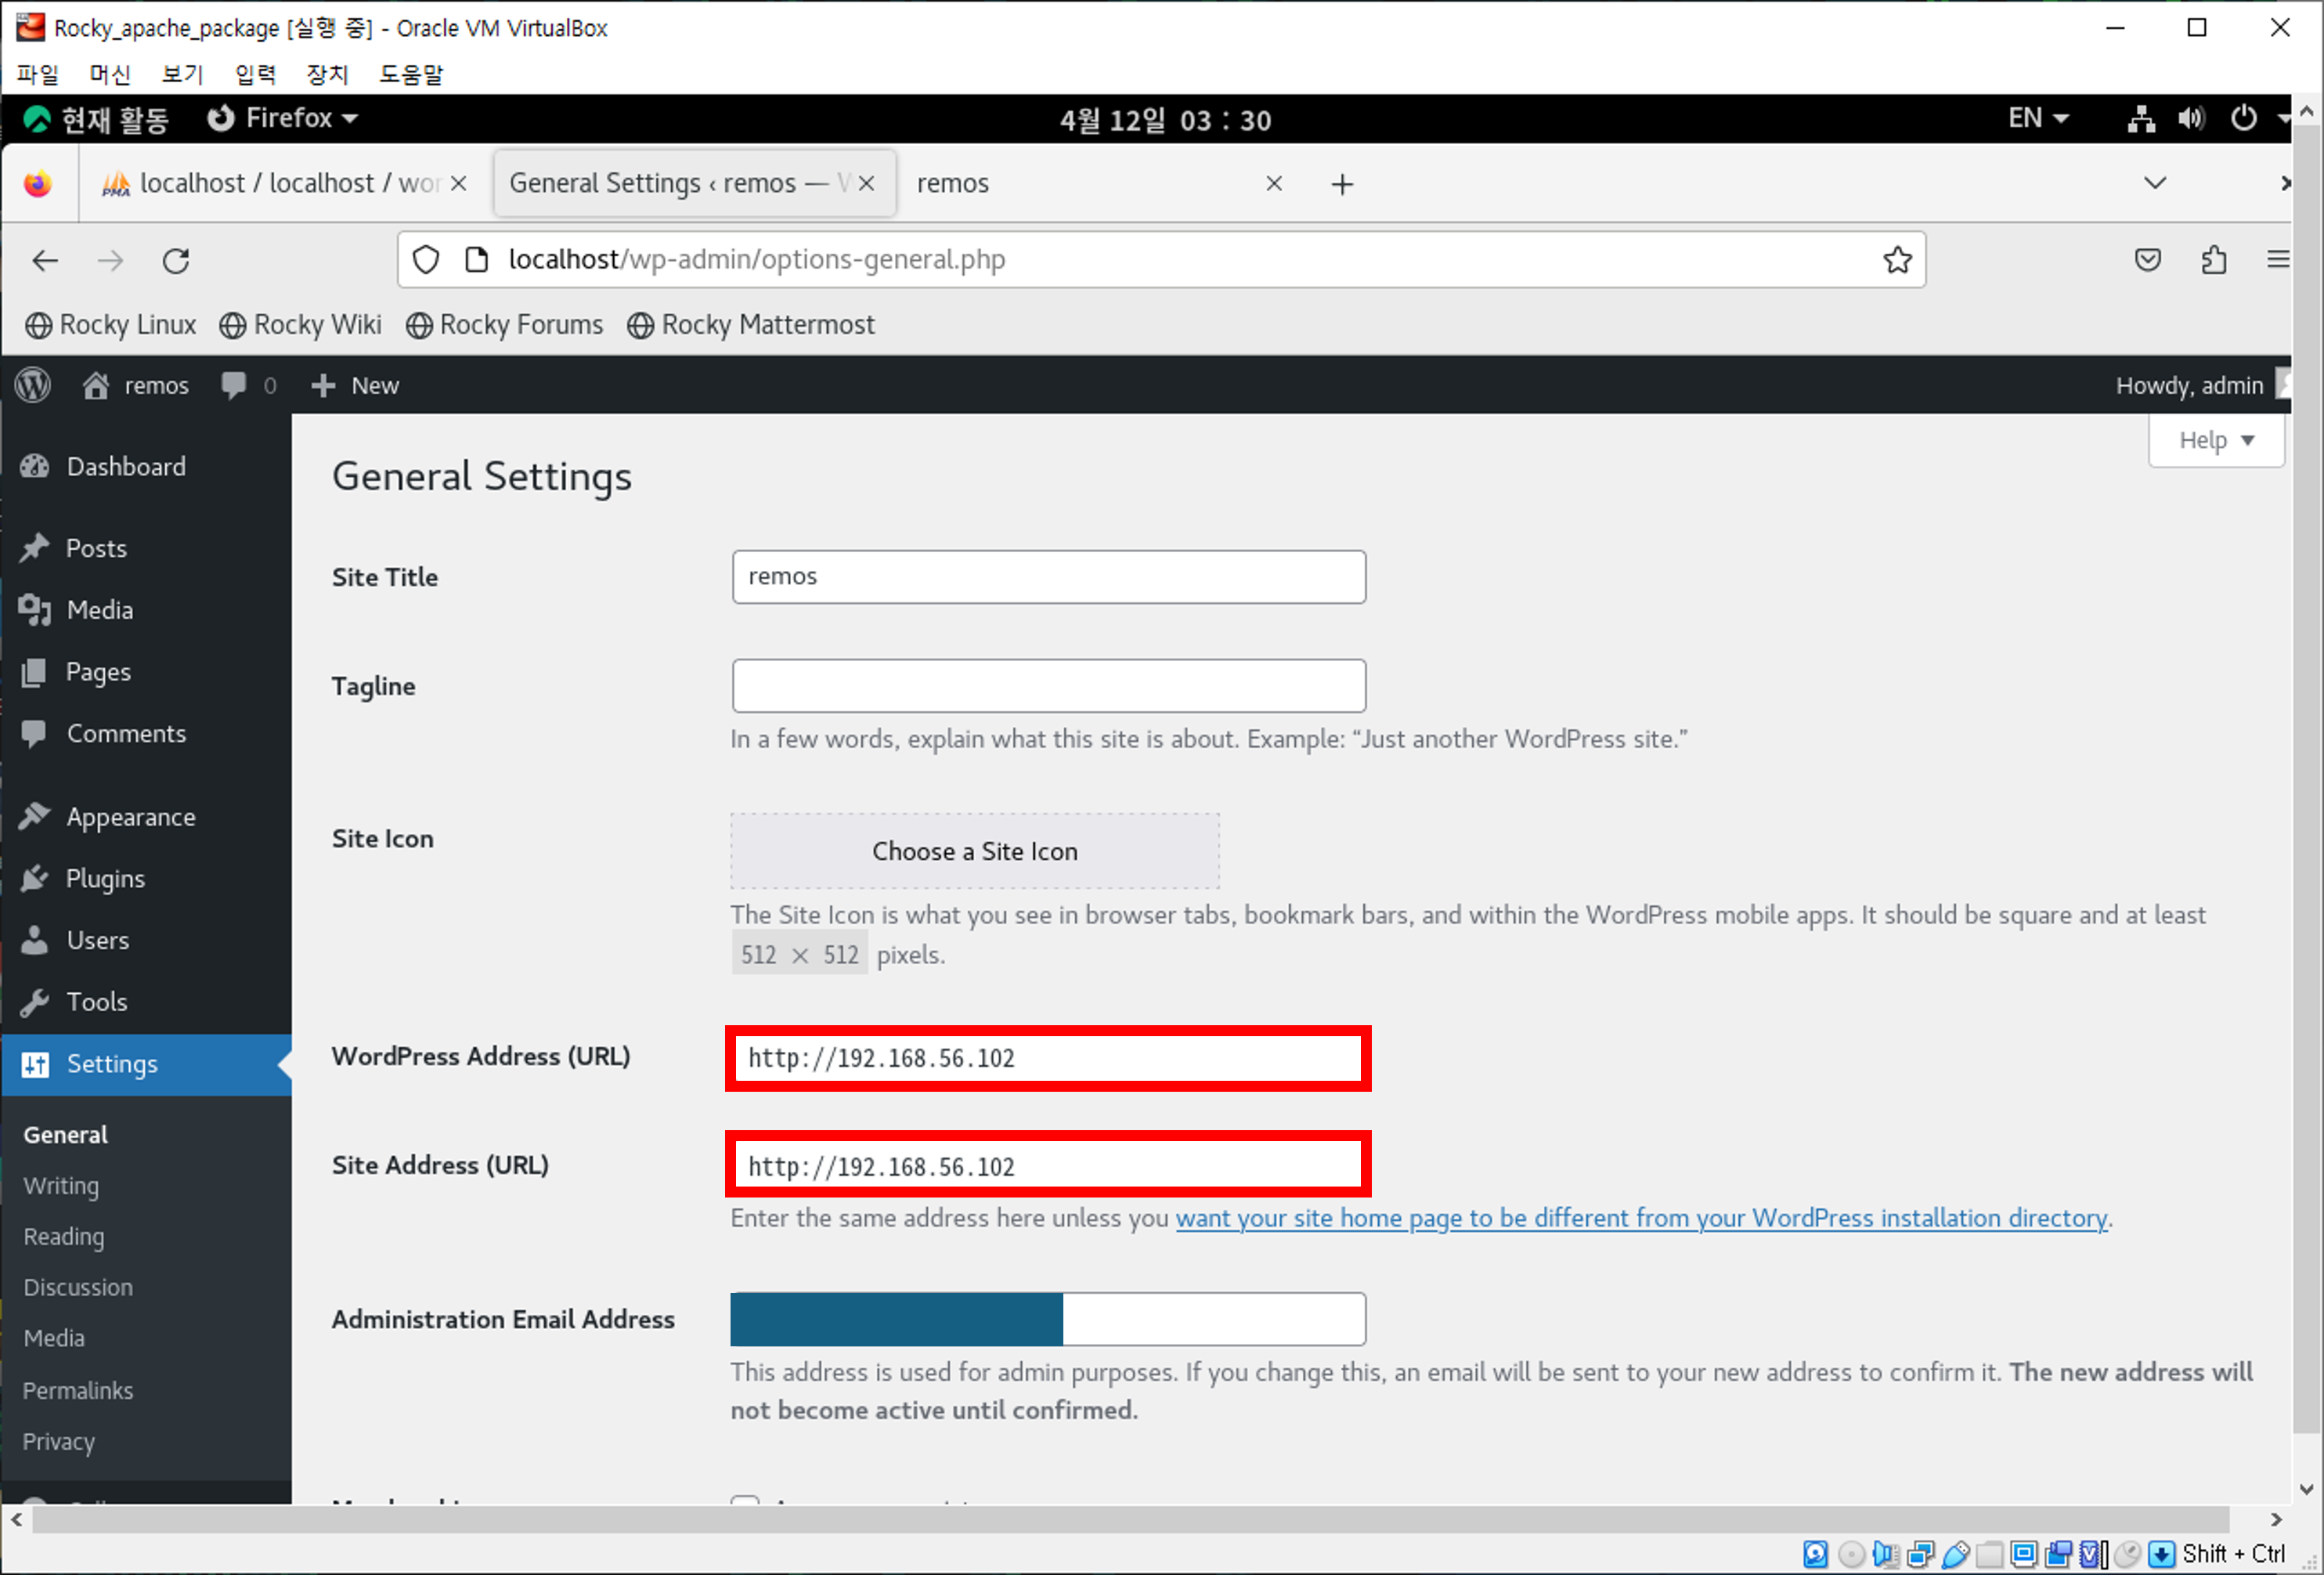Open the Permalinks settings submenu
Screen dimensions: 2324x1575
[78, 1390]
